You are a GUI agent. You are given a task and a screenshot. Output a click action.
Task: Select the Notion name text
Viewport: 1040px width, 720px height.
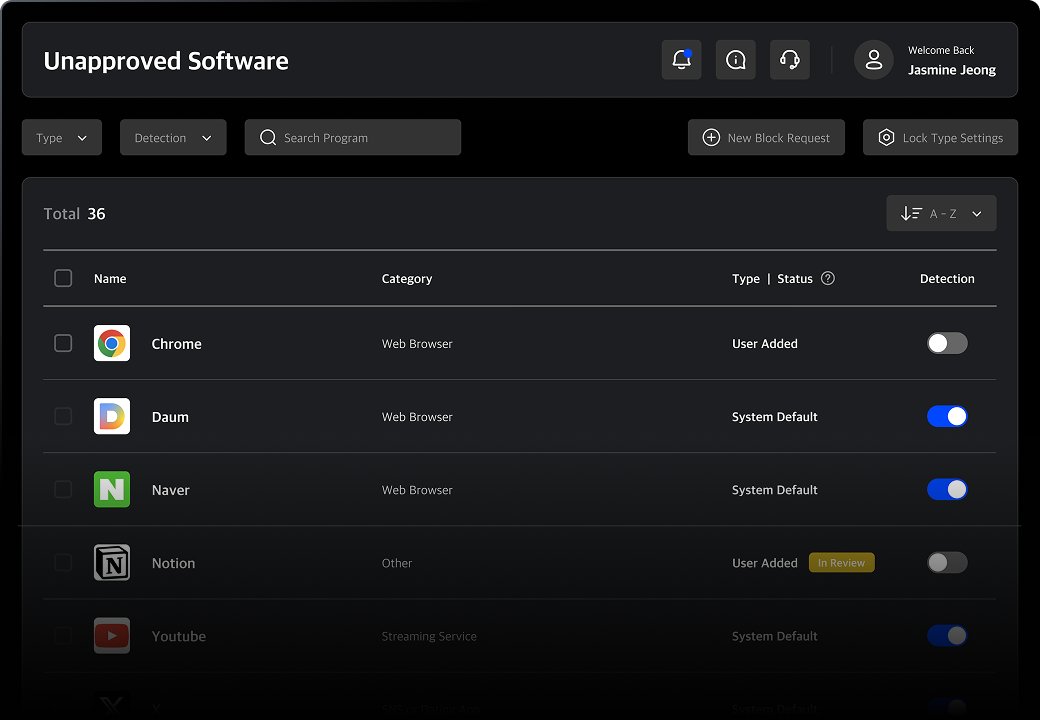(x=173, y=563)
